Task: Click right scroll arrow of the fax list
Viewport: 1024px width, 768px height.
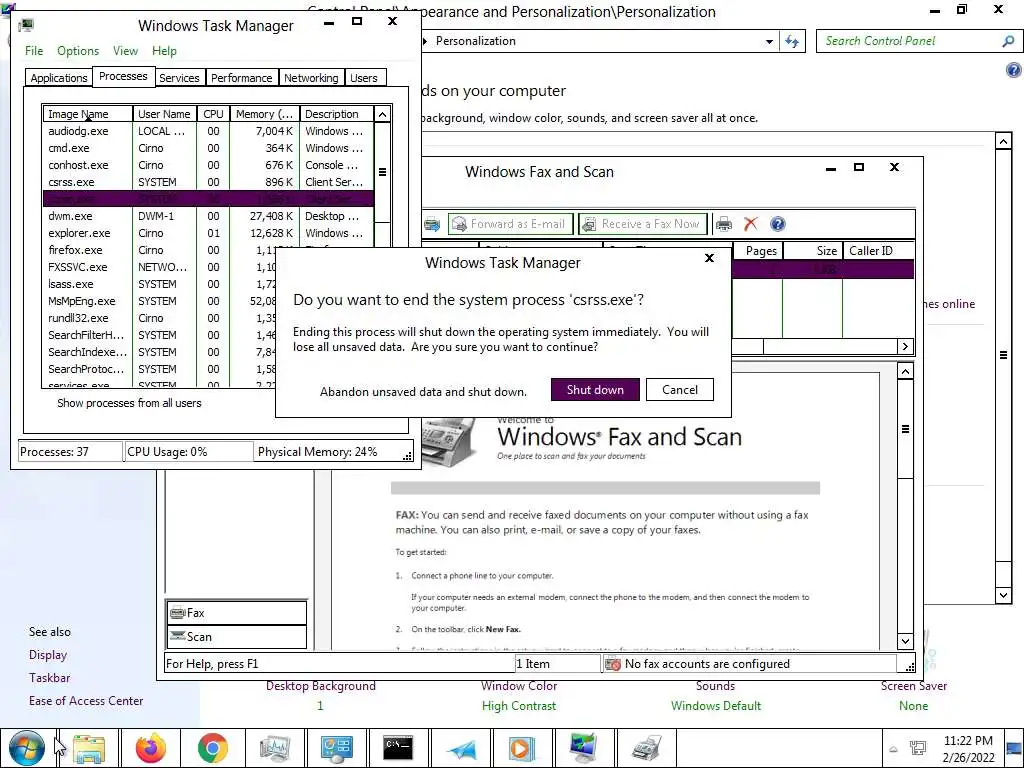Action: click(x=905, y=346)
